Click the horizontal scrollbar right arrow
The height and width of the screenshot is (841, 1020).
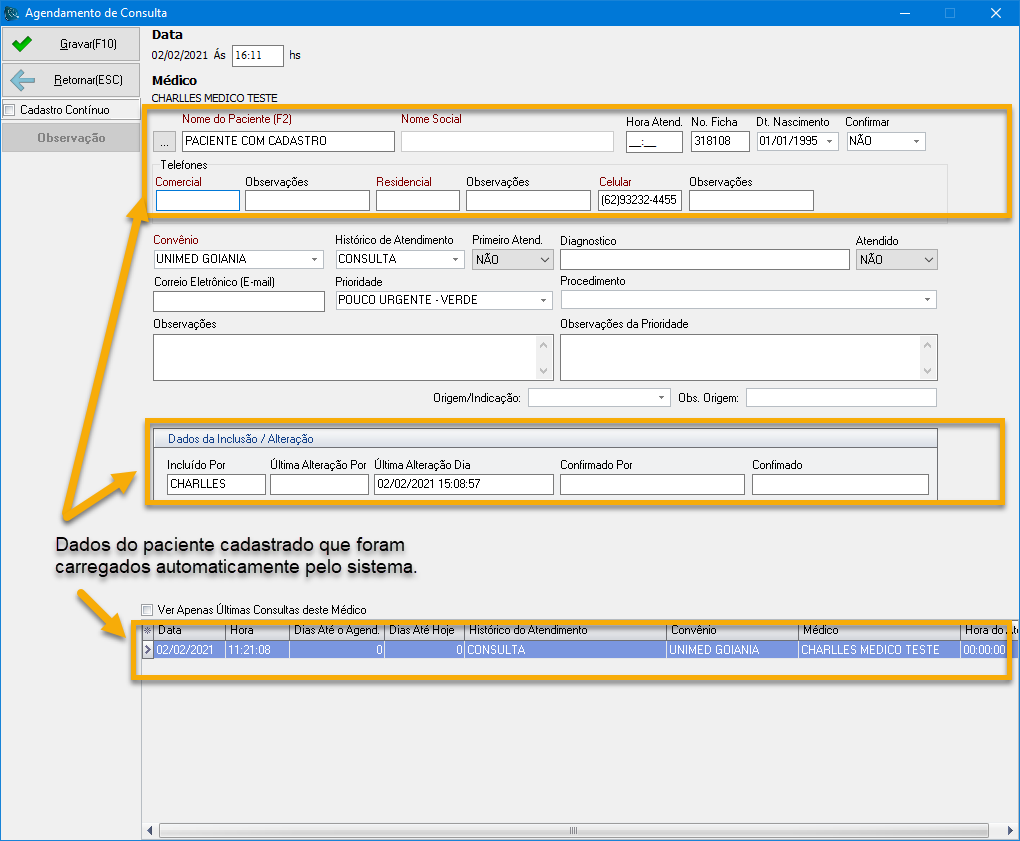tap(1009, 830)
